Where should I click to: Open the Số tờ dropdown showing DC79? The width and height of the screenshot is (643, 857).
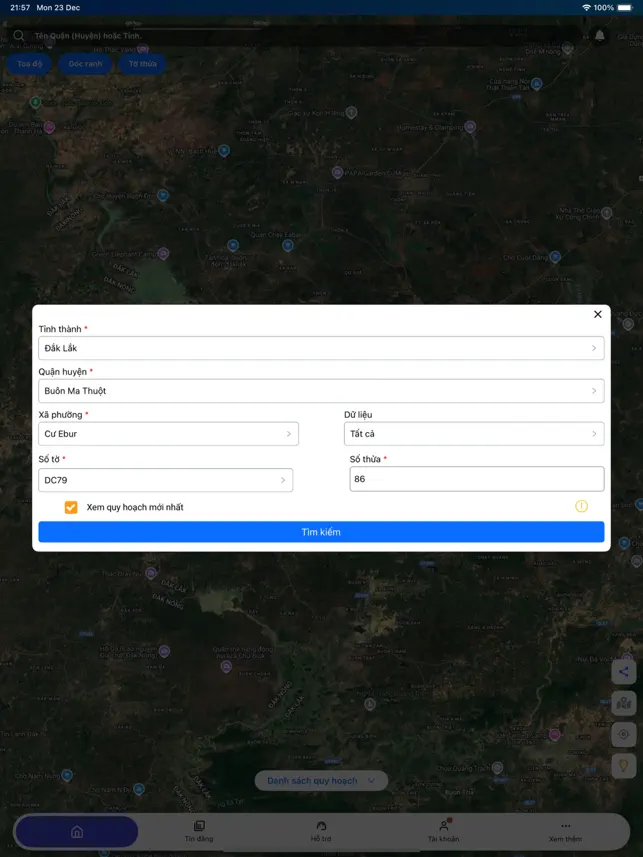click(166, 480)
